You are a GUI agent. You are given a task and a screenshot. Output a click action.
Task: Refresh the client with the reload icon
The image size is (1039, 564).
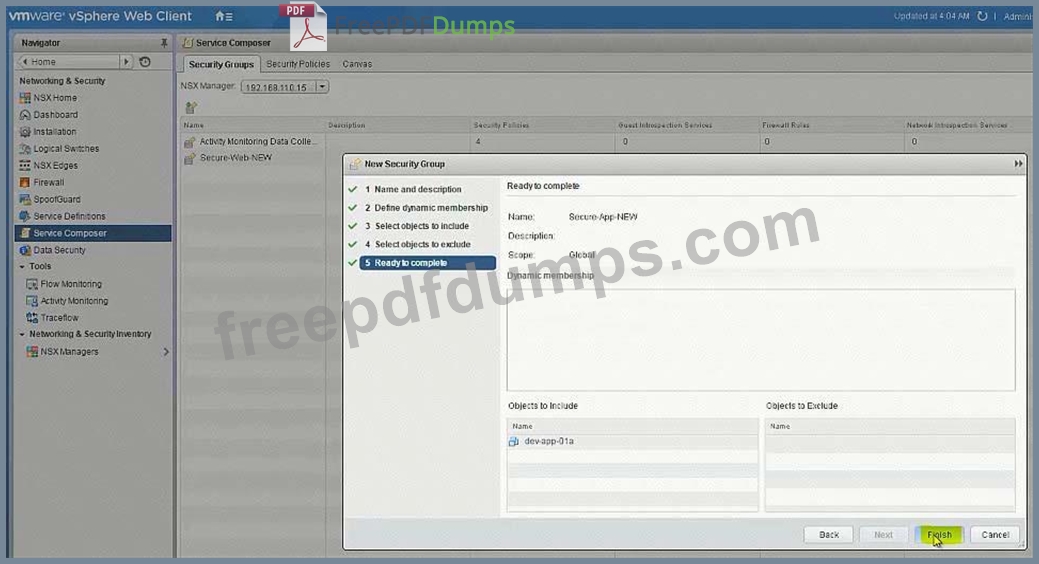(x=982, y=16)
